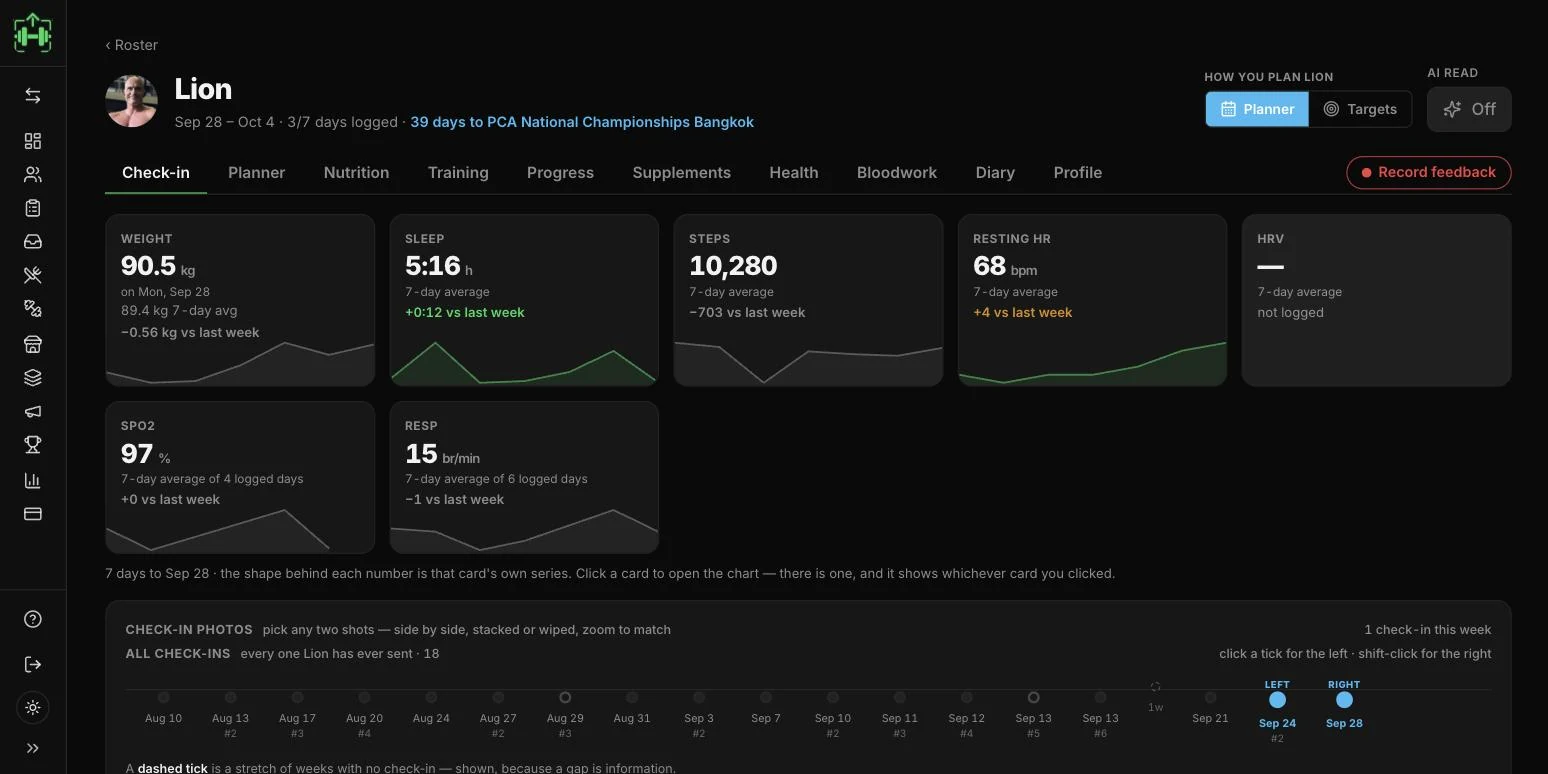
Task: Click the Record feedback button
Action: [x=1428, y=172]
